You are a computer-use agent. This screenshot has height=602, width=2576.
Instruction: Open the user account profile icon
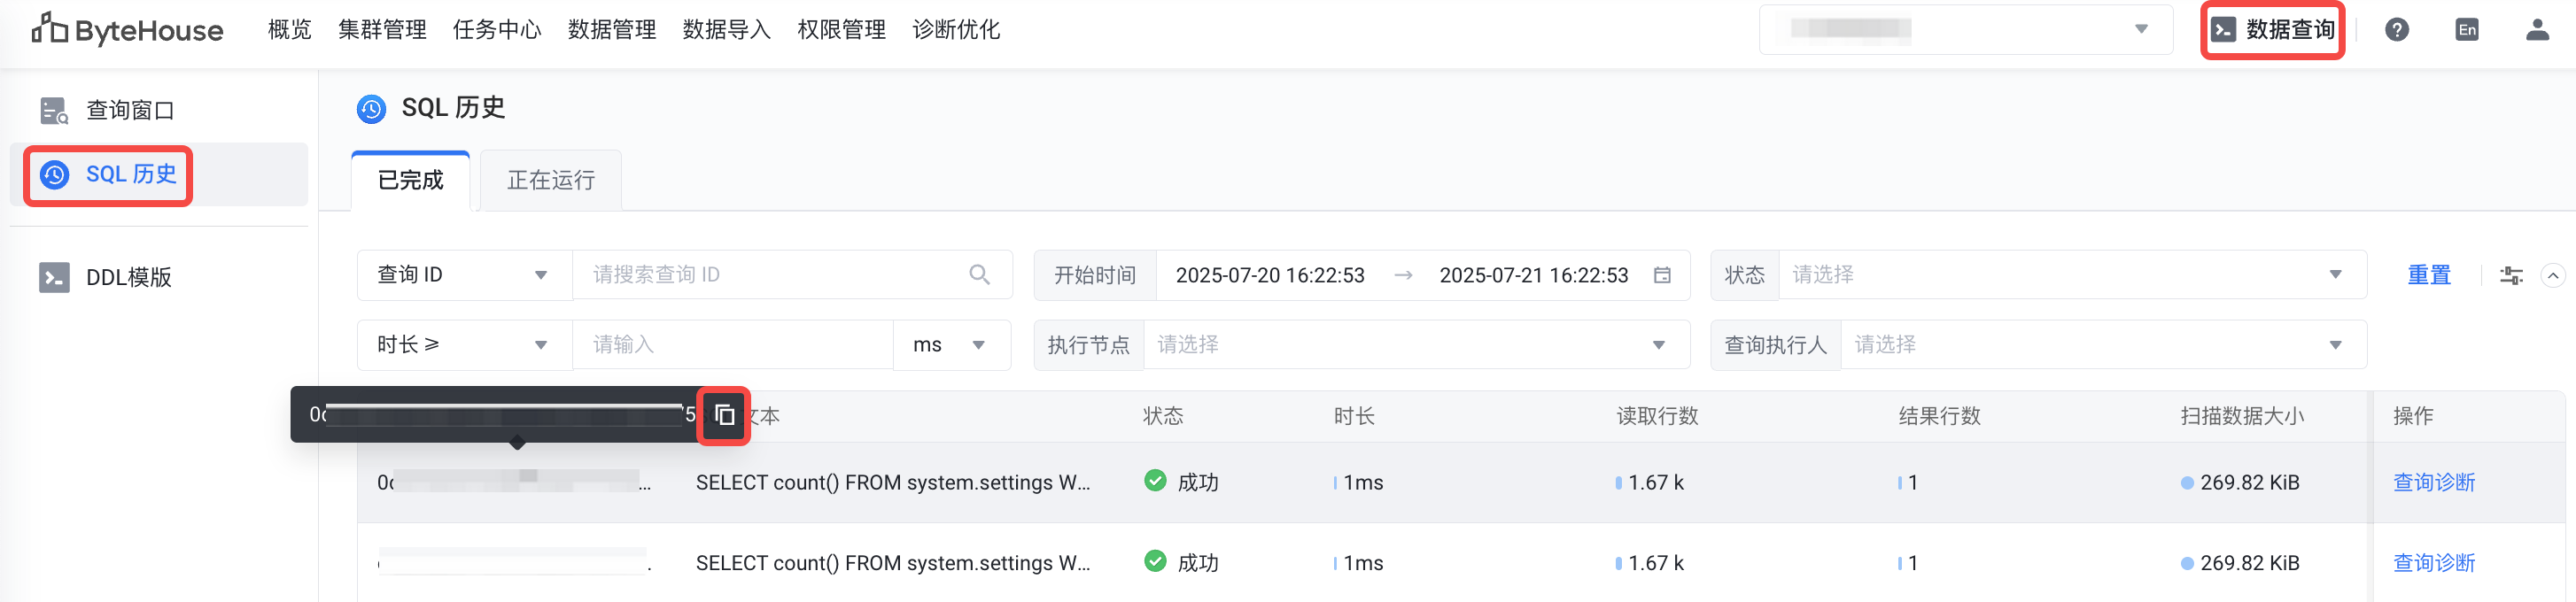(x=2537, y=30)
